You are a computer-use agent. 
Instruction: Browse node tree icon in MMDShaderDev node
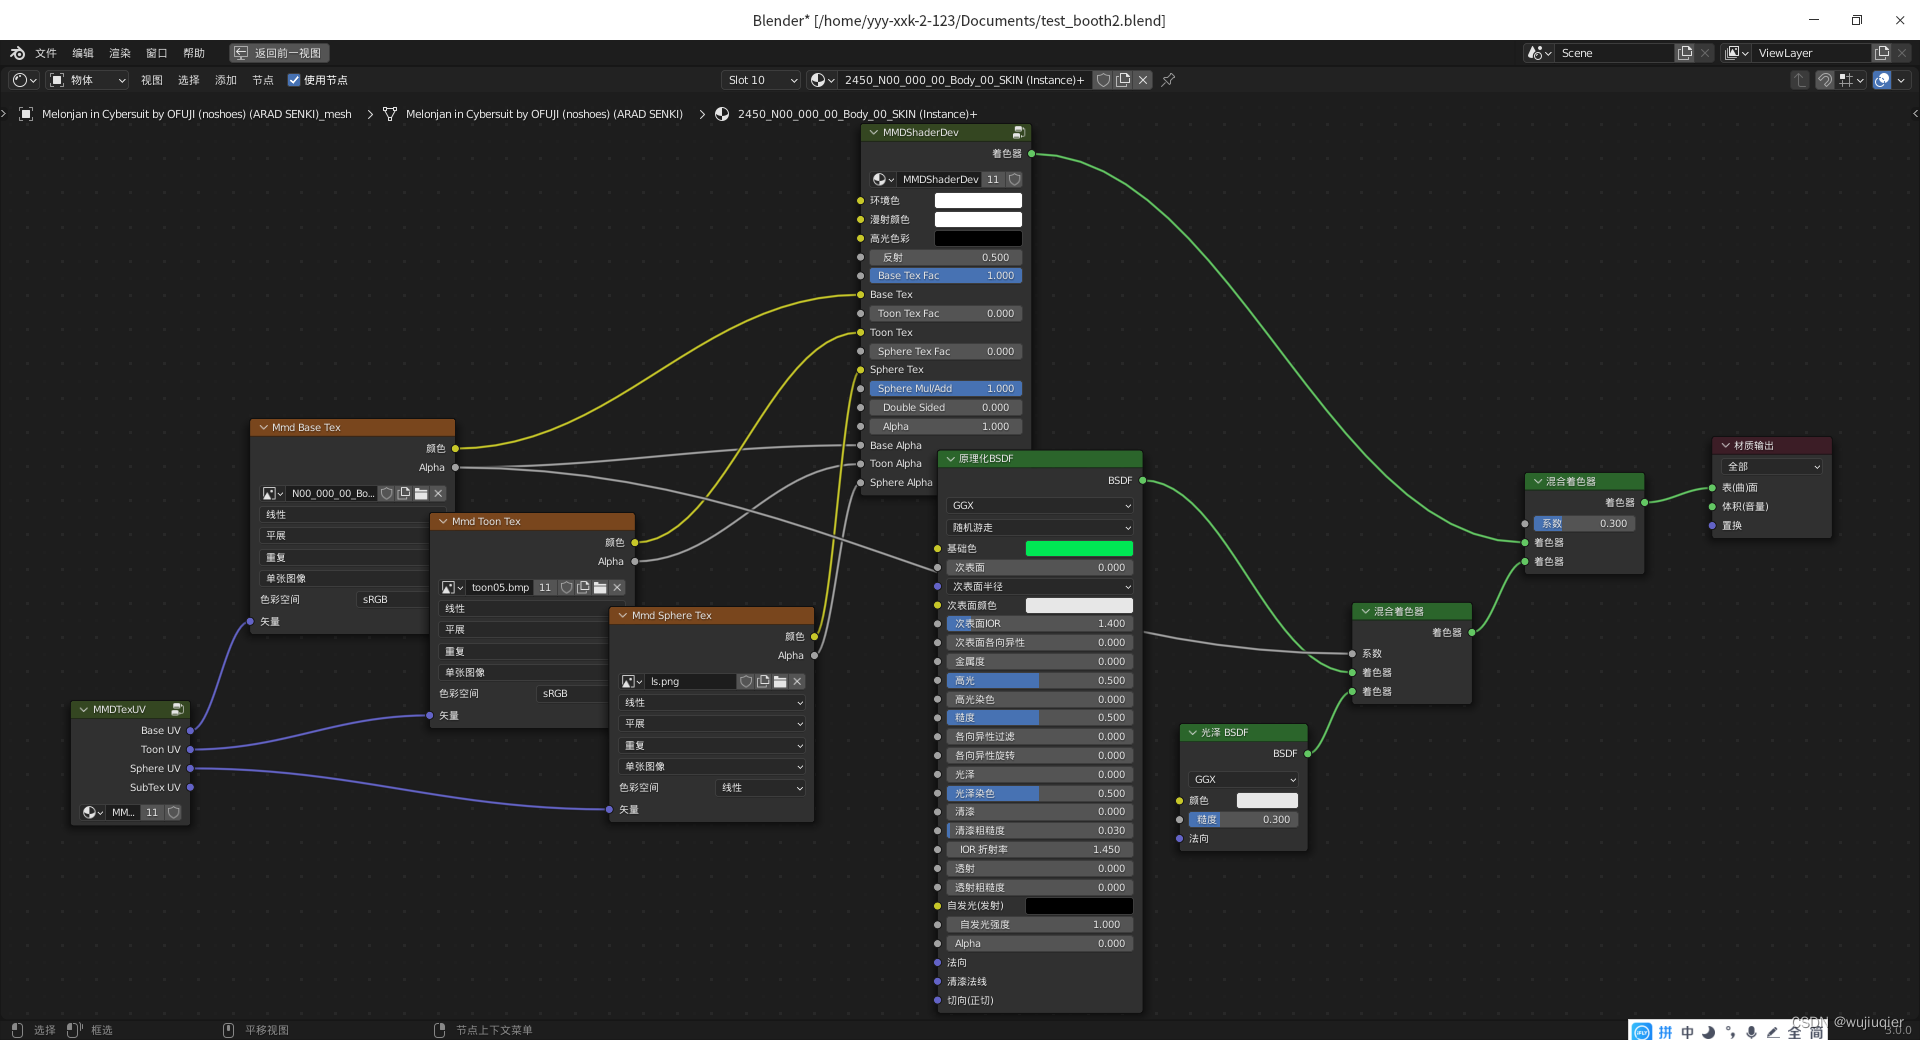coord(883,179)
